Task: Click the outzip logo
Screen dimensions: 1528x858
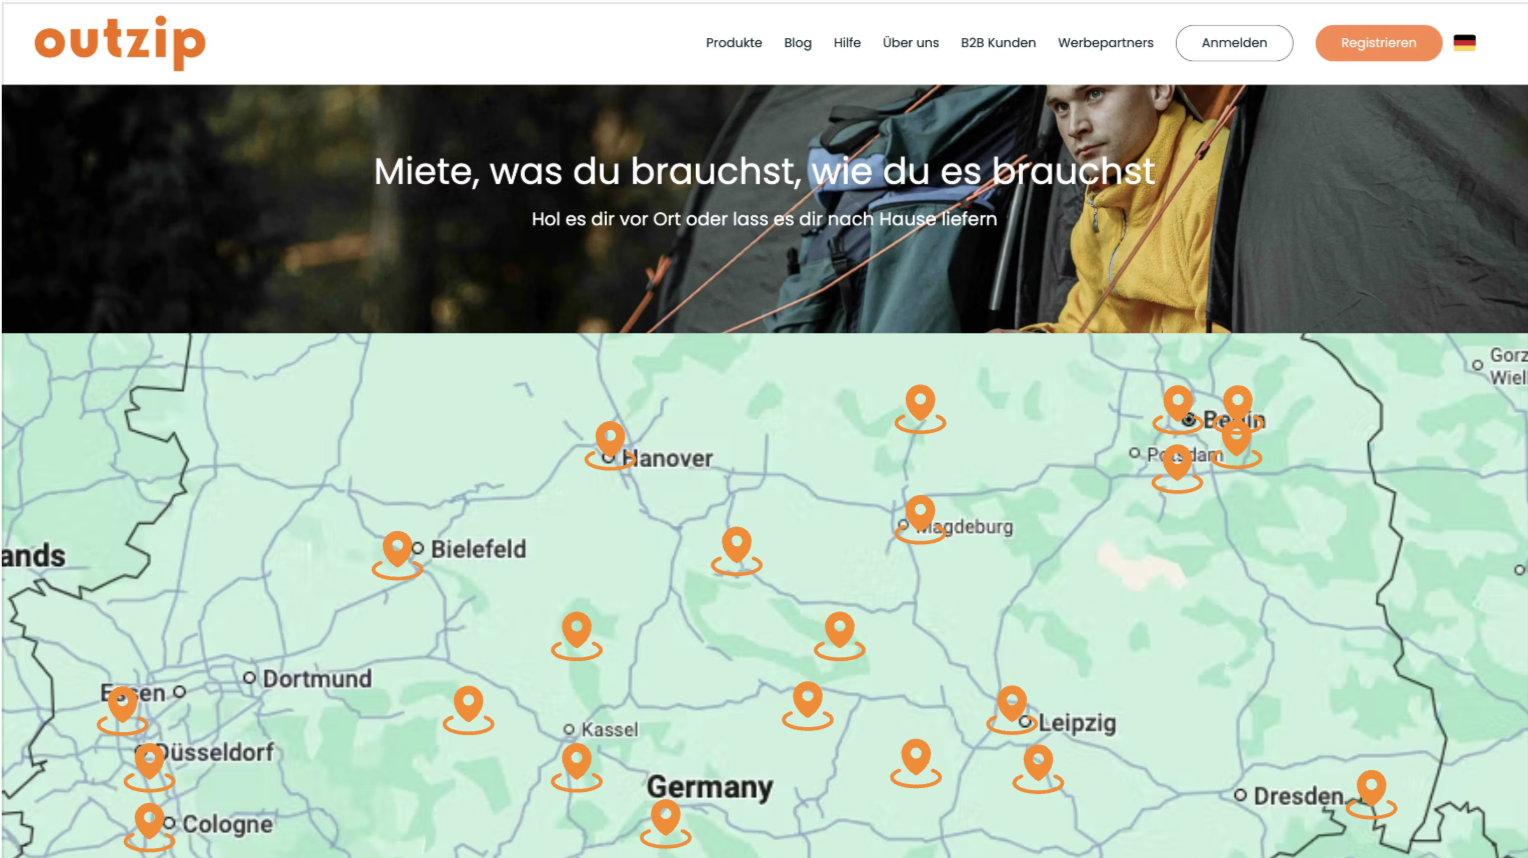Action: coord(119,43)
